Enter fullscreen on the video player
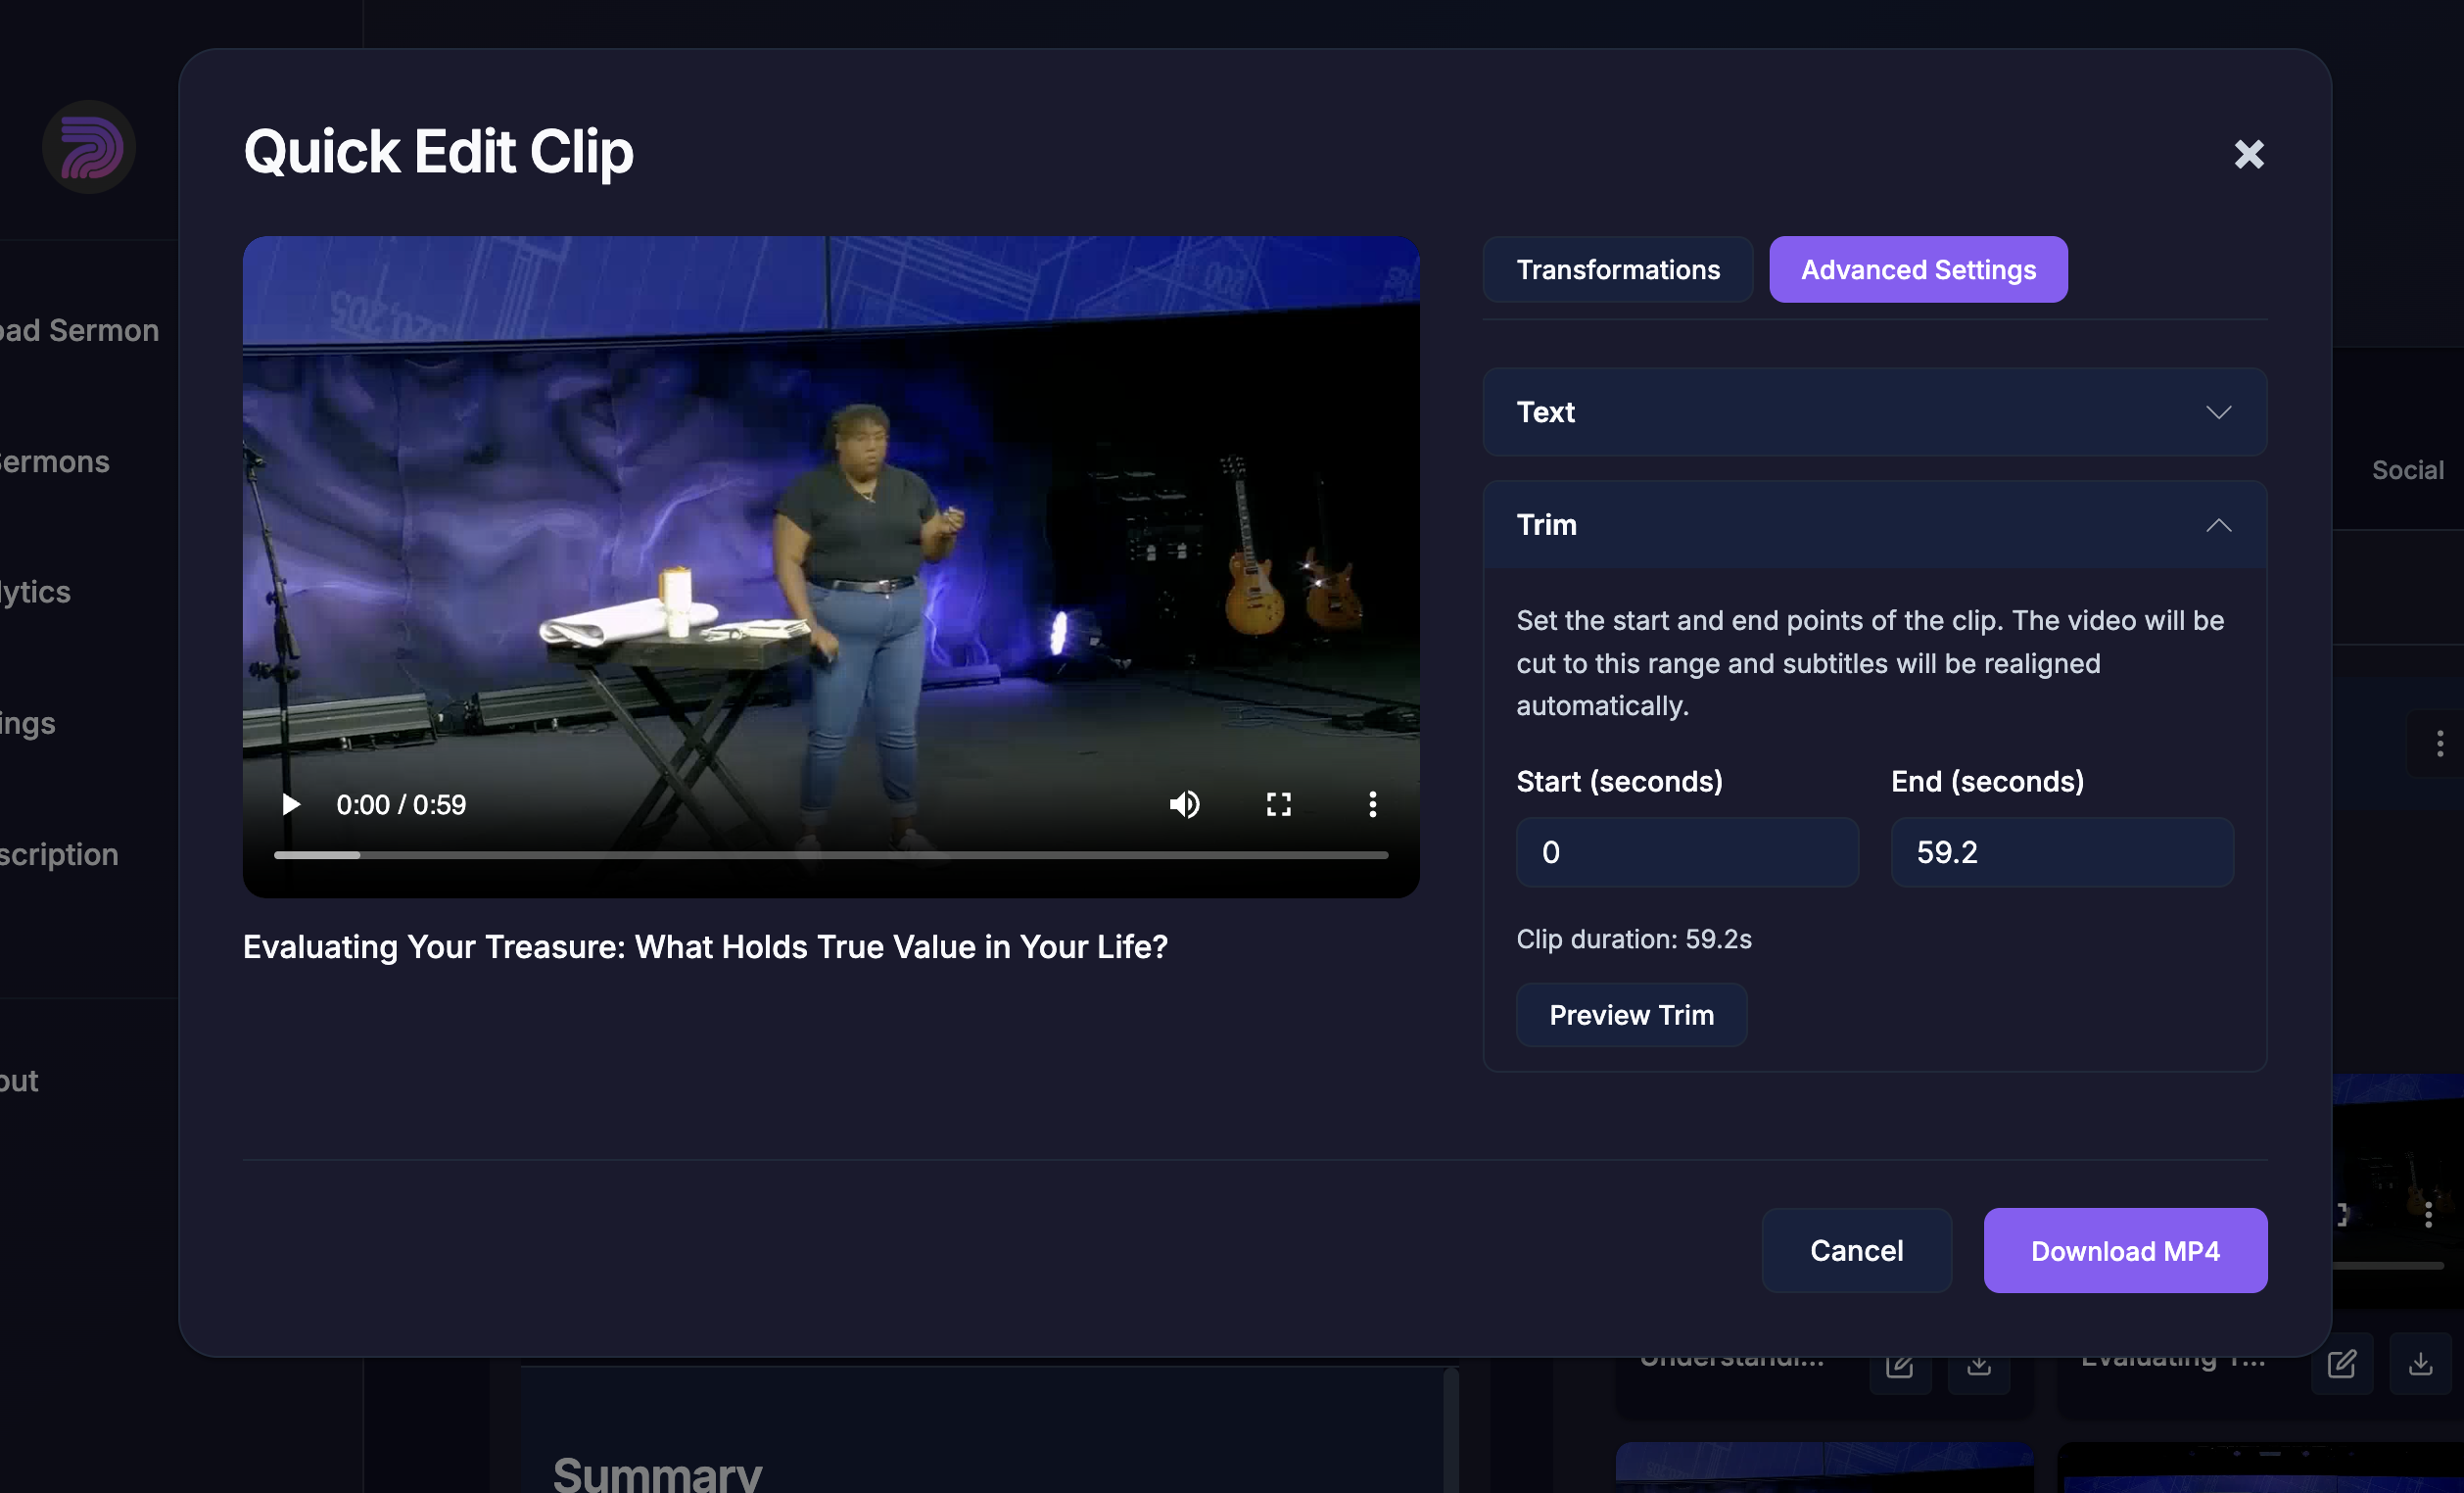Image resolution: width=2464 pixels, height=1493 pixels. [1278, 804]
